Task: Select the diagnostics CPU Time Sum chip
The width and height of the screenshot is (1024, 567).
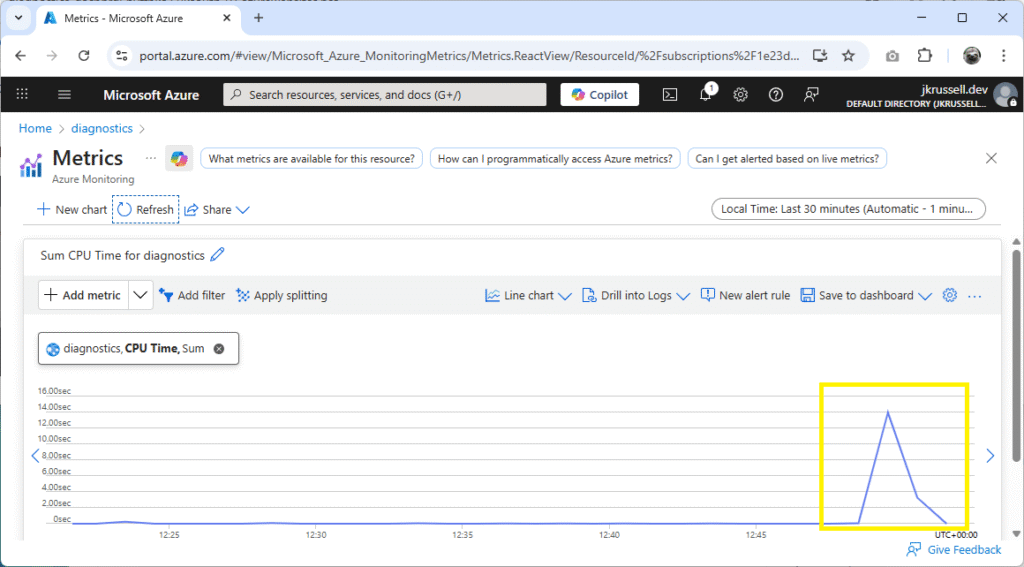Action: click(x=138, y=349)
